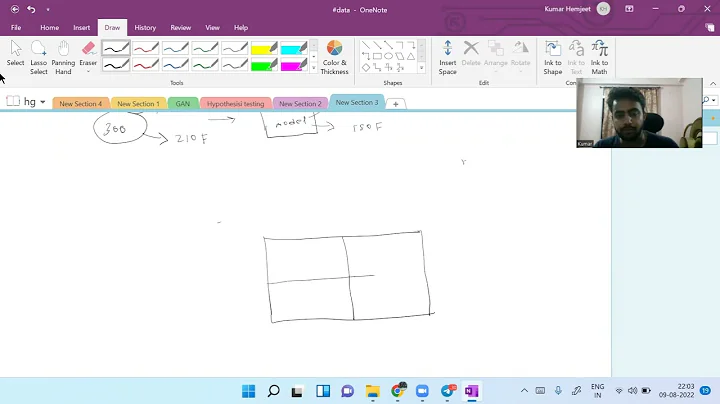Screen dimensions: 720x404
Task: Pick the Eraser tool
Action: click(88, 53)
